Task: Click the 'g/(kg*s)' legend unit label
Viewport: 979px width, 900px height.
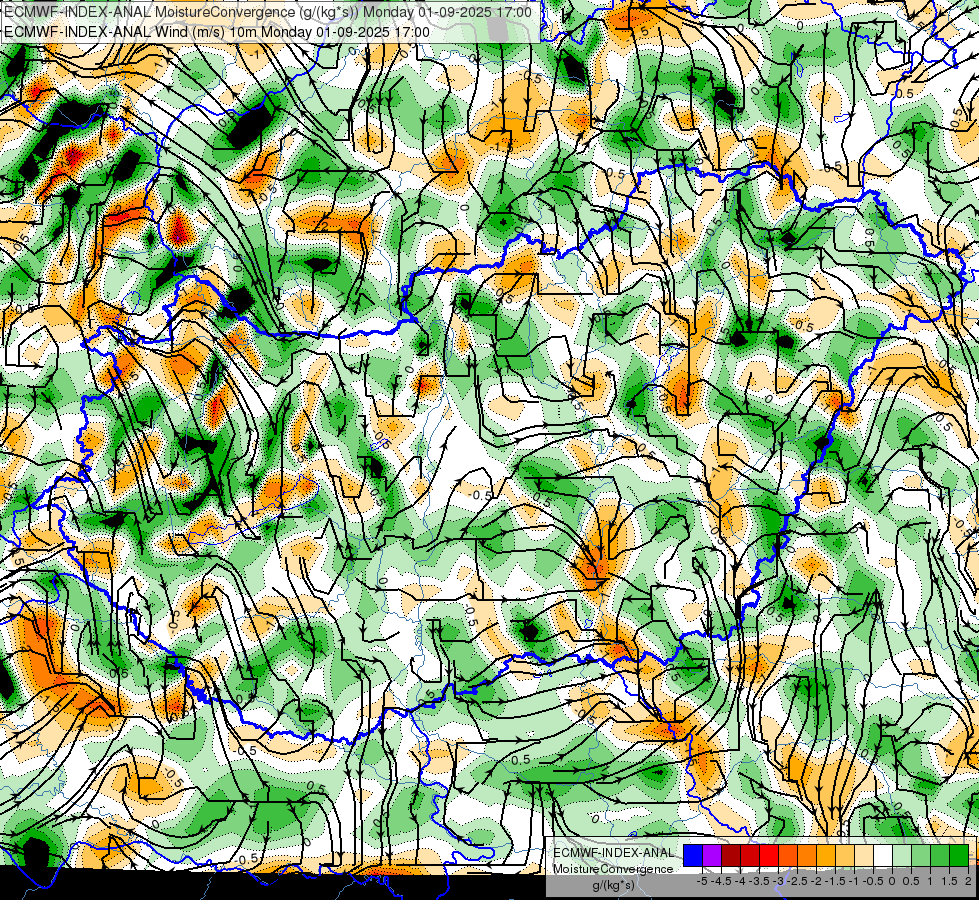Action: (613, 885)
